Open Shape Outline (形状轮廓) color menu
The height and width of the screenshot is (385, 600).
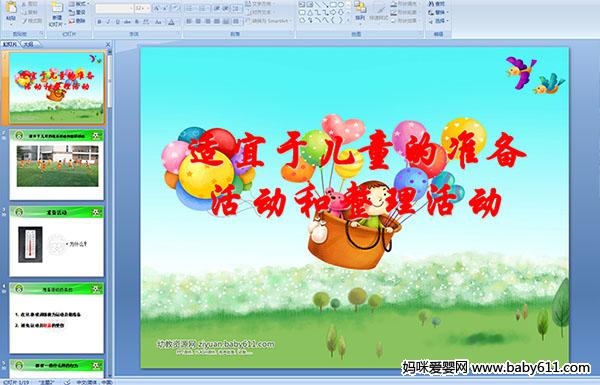coord(406,13)
